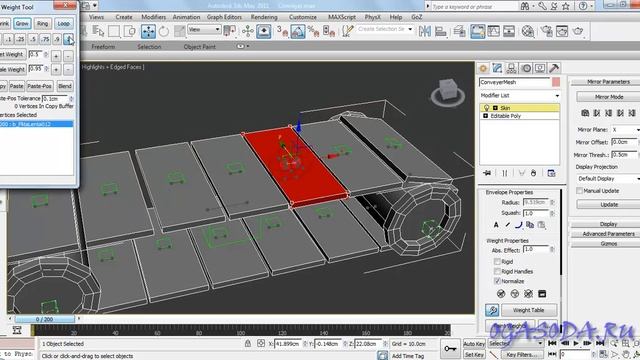Open Render Setup icon

click(547, 31)
